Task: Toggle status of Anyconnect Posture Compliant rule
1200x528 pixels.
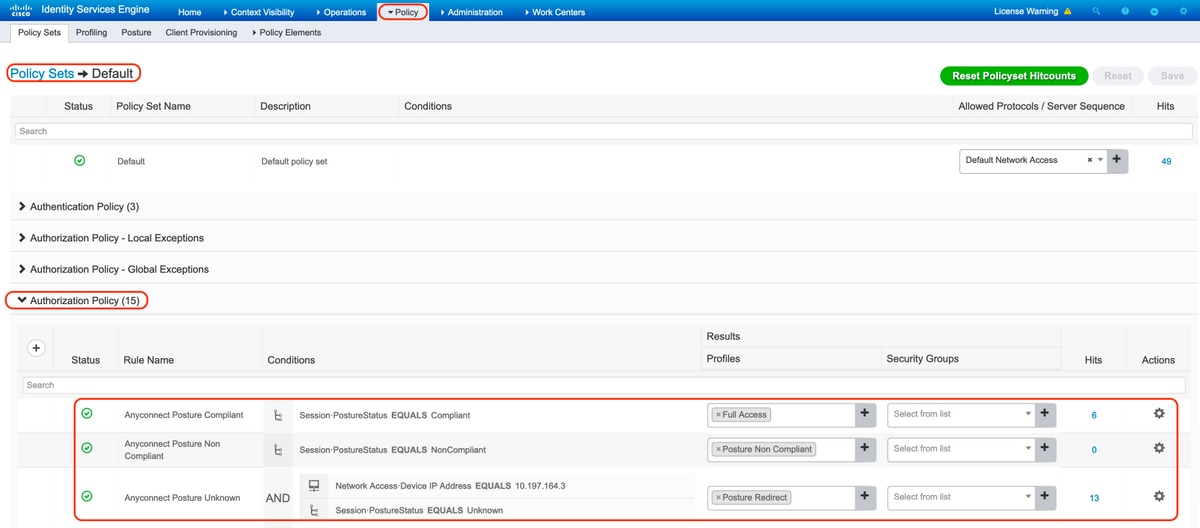Action: [87, 413]
